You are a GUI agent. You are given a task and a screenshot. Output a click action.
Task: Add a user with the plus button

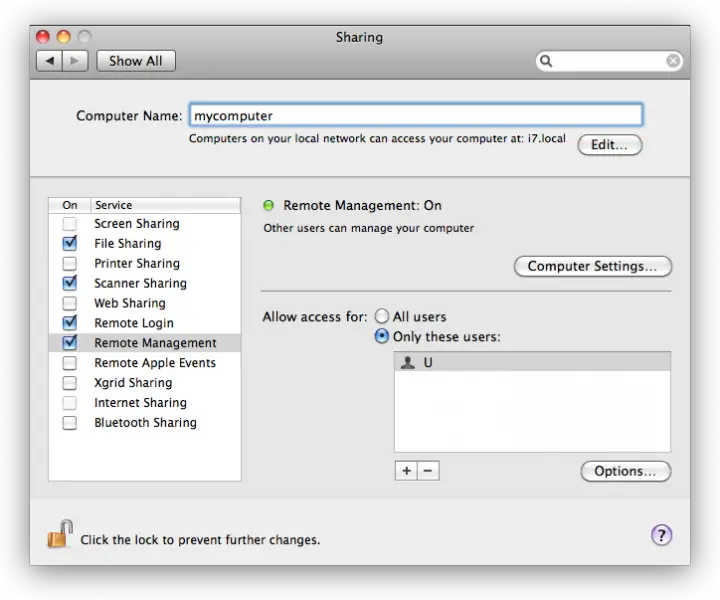(x=406, y=471)
